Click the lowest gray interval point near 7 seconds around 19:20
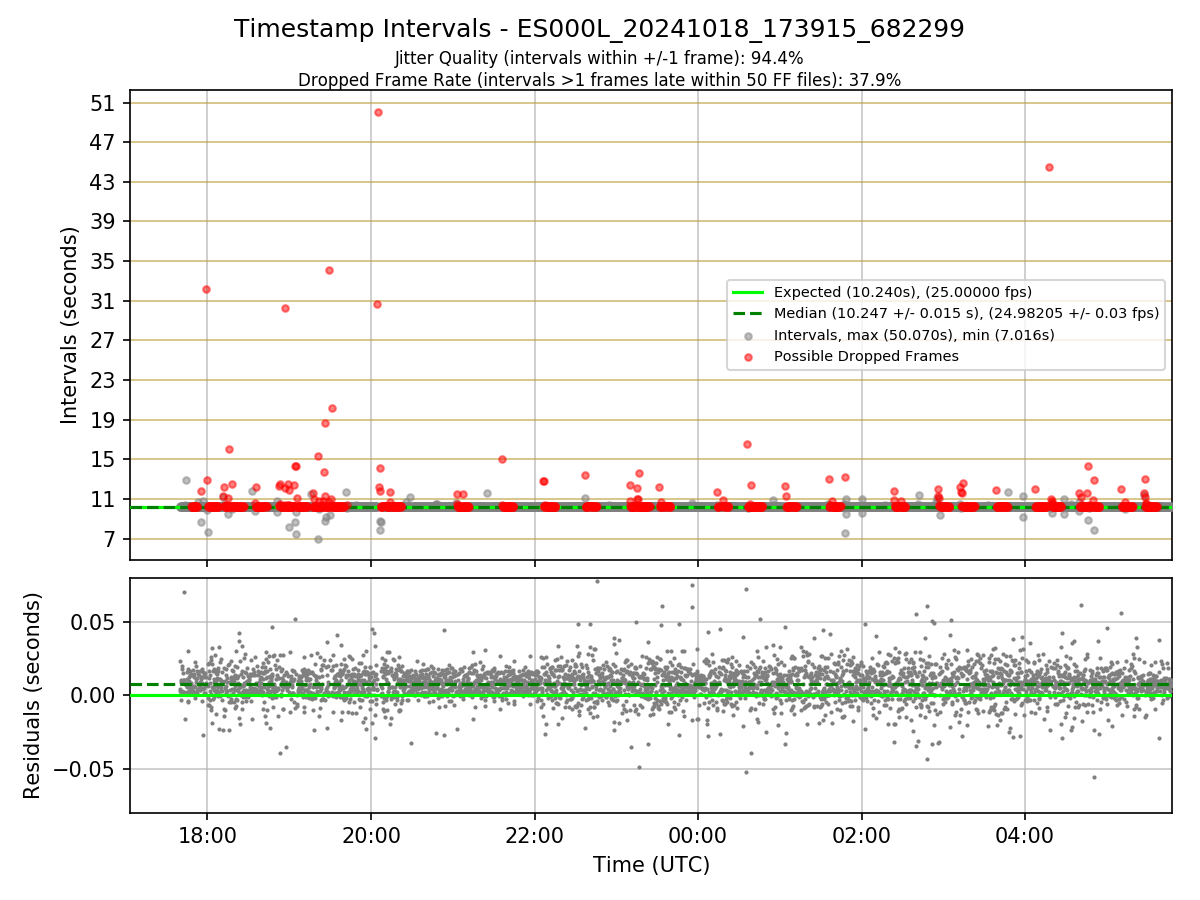 [x=318, y=539]
